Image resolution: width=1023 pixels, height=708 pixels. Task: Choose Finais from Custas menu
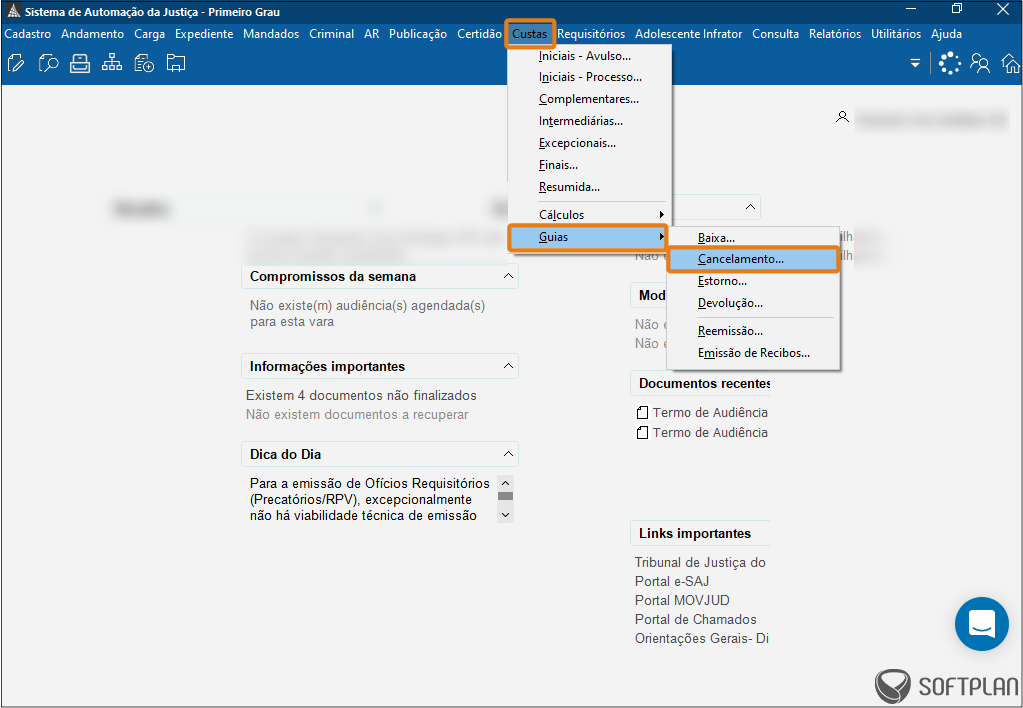pos(590,165)
